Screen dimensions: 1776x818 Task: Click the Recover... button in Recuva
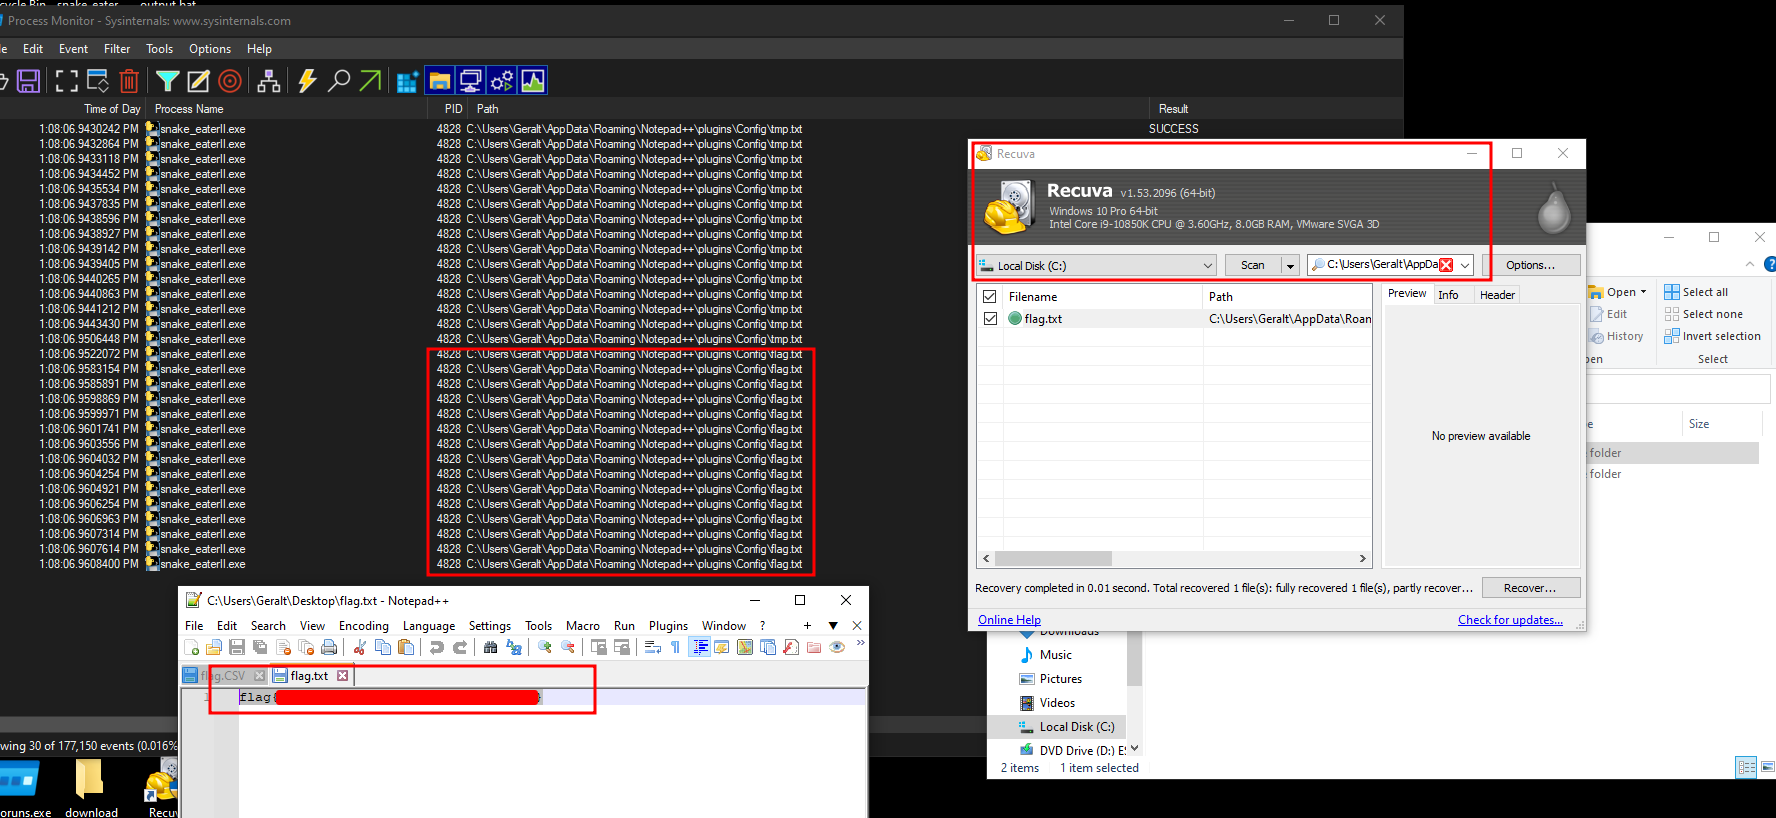pyautogui.click(x=1530, y=588)
